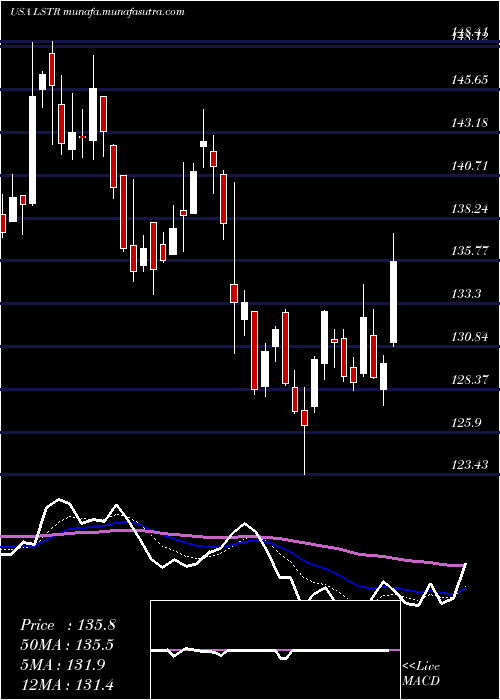Click the 138.24 price axis label

(469, 209)
